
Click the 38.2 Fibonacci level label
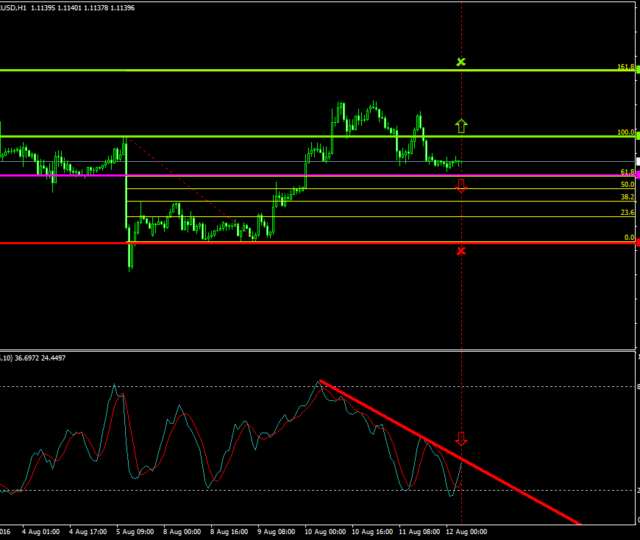click(x=627, y=198)
